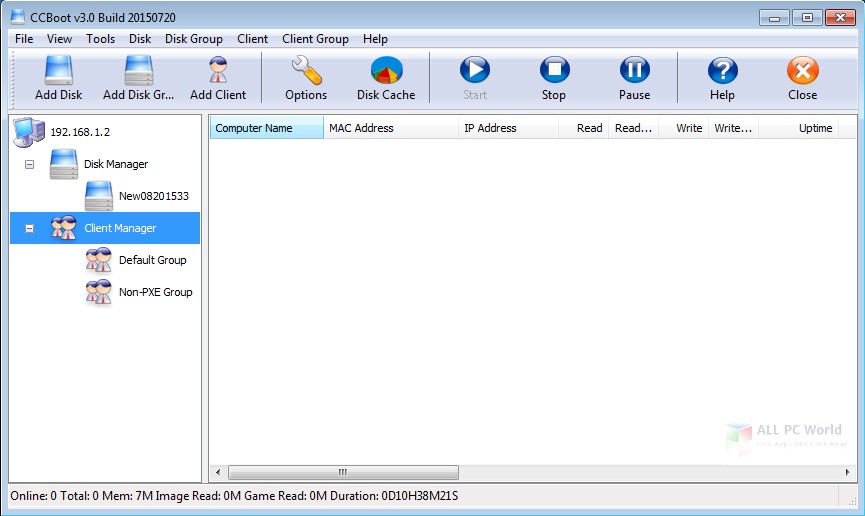Select the Default Group label
Image resolution: width=865 pixels, height=516 pixels.
153,260
